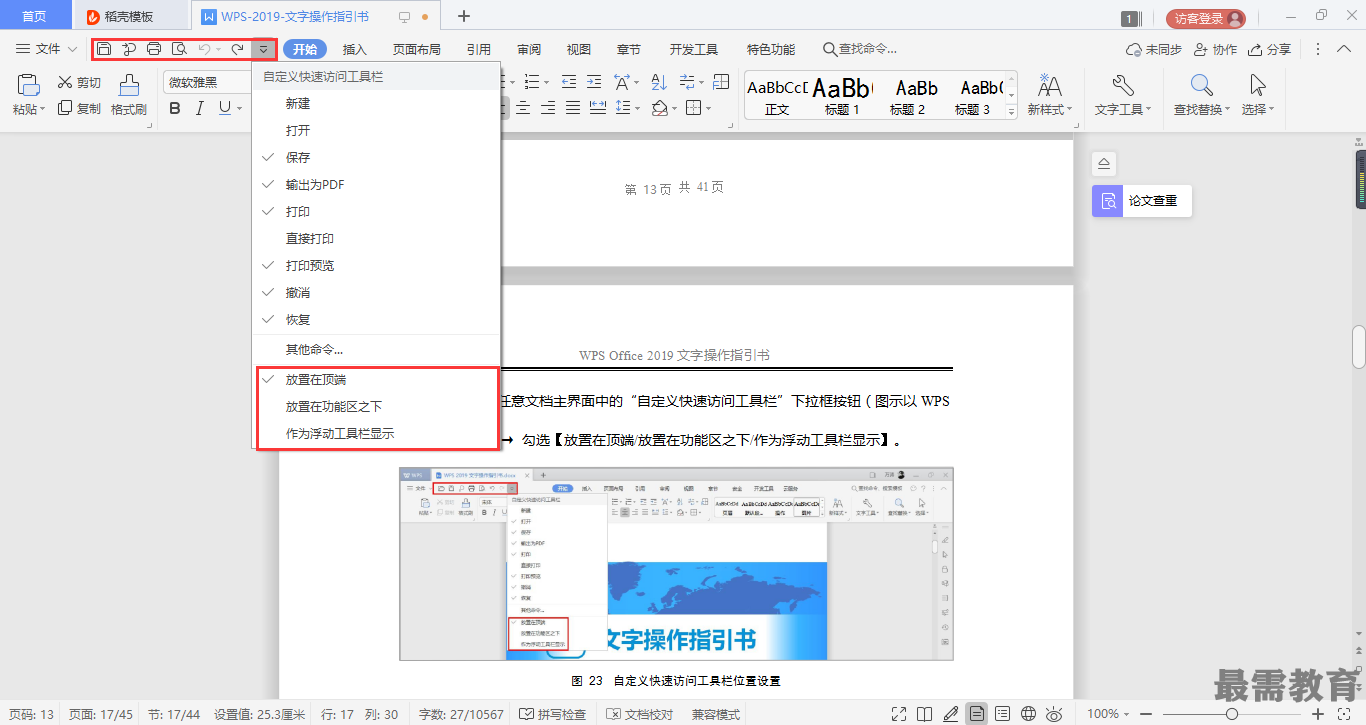Click the Paste clipboard icon
Viewport: 1366px width, 725px height.
coord(28,85)
